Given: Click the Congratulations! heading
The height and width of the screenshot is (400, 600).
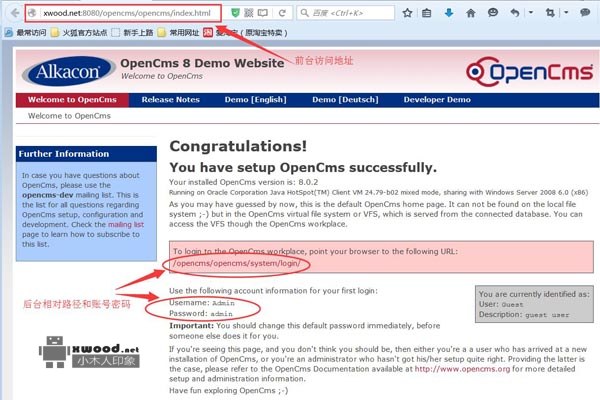Looking at the screenshot, I should [238, 146].
